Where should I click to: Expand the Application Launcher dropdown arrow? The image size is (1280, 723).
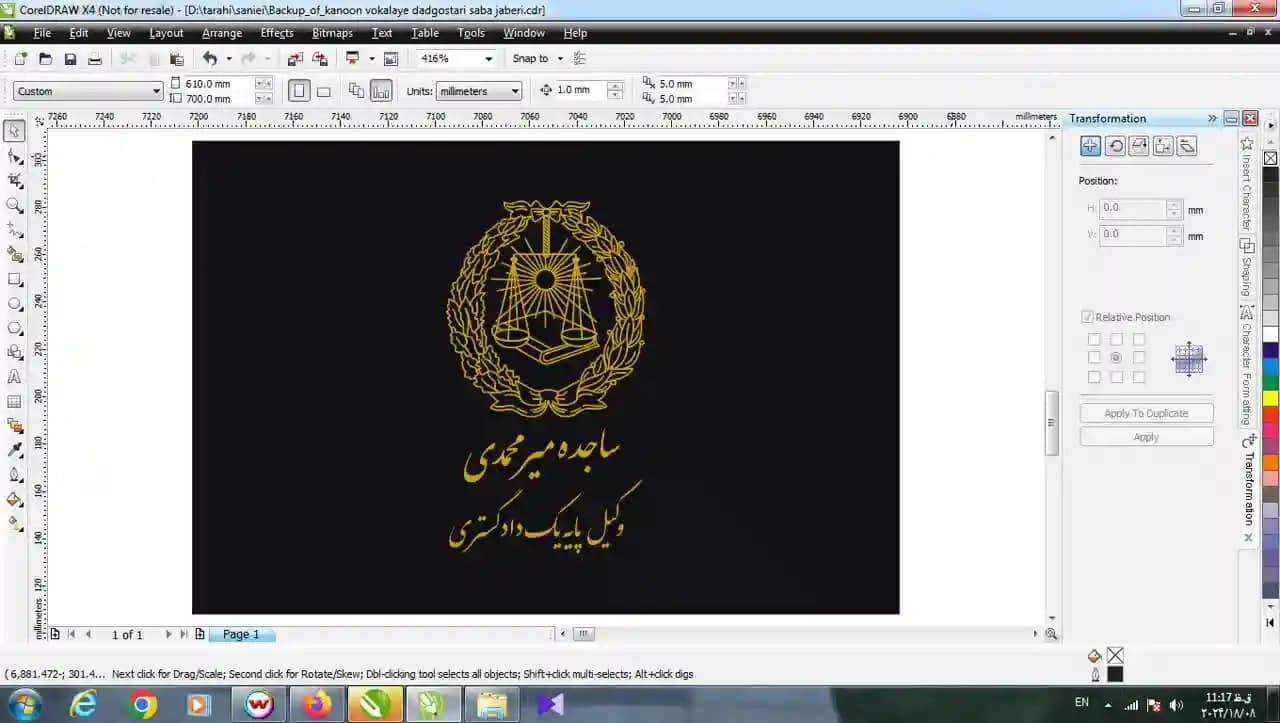[x=372, y=59]
